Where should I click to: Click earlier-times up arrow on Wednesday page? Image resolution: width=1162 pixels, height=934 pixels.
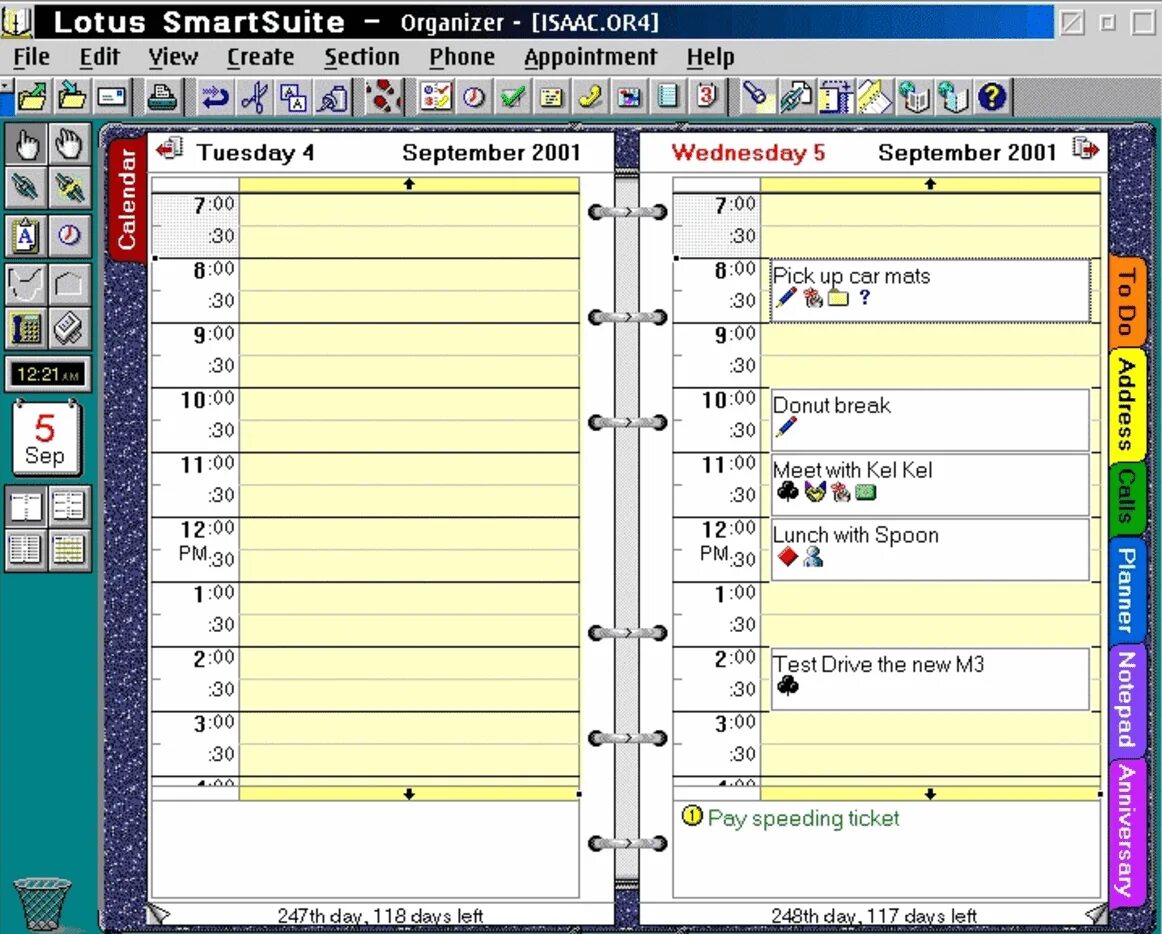[x=930, y=184]
